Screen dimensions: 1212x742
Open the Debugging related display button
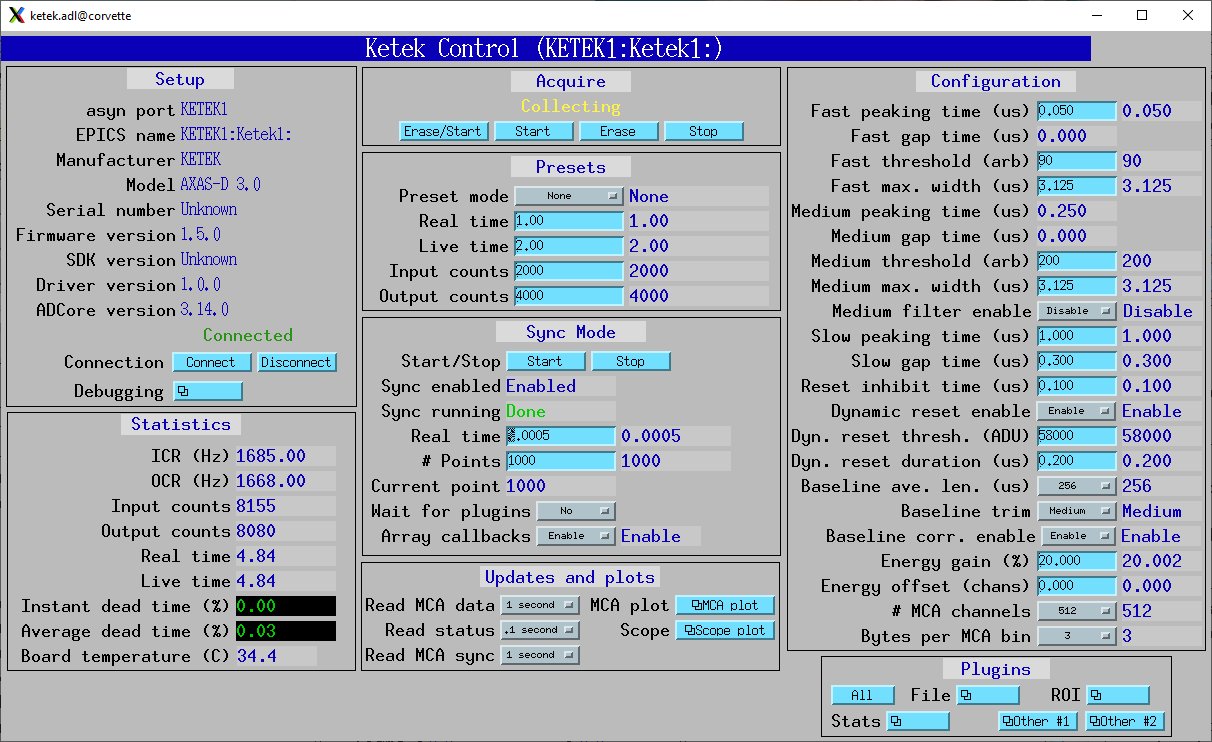coord(208,391)
